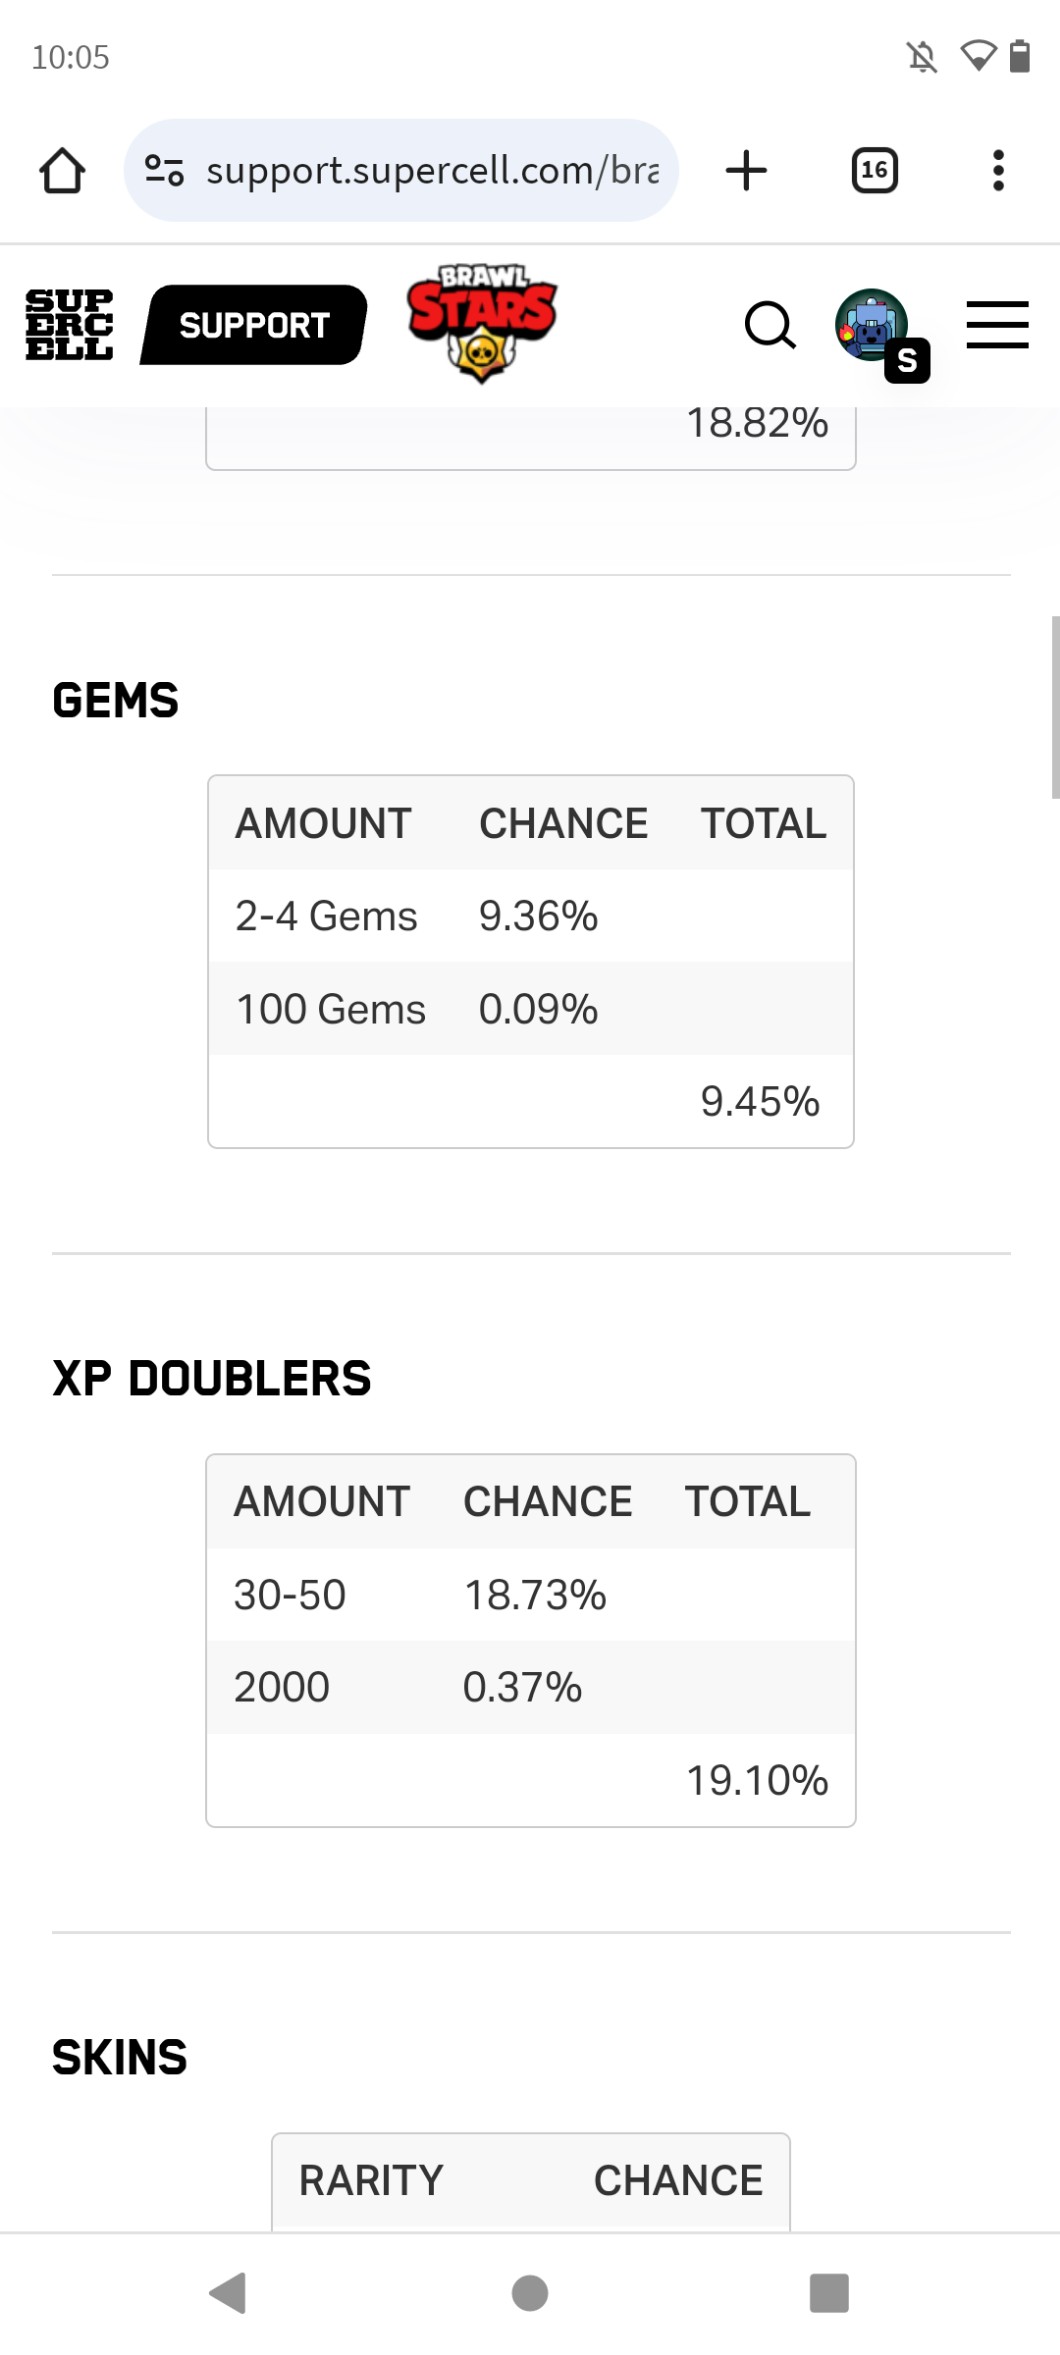Screen dimensions: 1060x2355
Task: Tap the Brawl Stars logo
Action: [x=482, y=322]
